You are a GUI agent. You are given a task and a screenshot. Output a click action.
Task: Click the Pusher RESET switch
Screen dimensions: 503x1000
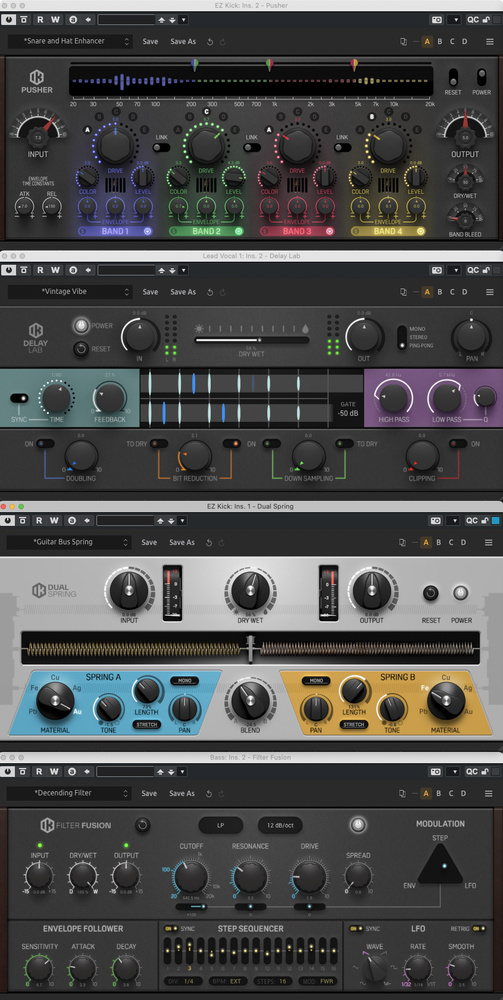pos(453,77)
